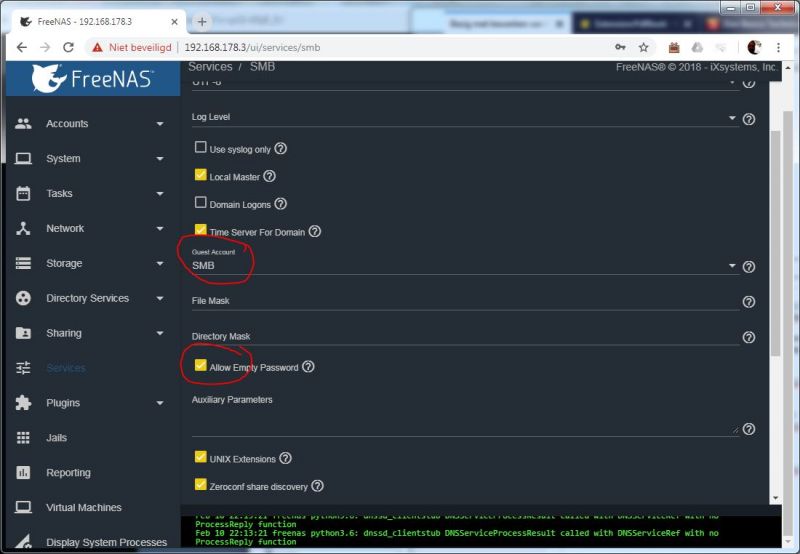Click the Services sliders icon
This screenshot has height=554, width=800.
[x=23, y=368]
